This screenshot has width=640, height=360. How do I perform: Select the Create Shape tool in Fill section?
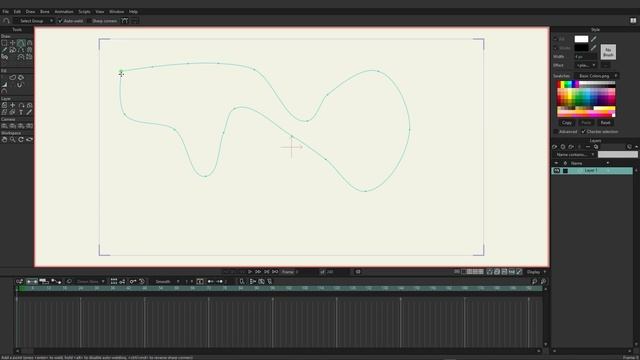(13, 78)
